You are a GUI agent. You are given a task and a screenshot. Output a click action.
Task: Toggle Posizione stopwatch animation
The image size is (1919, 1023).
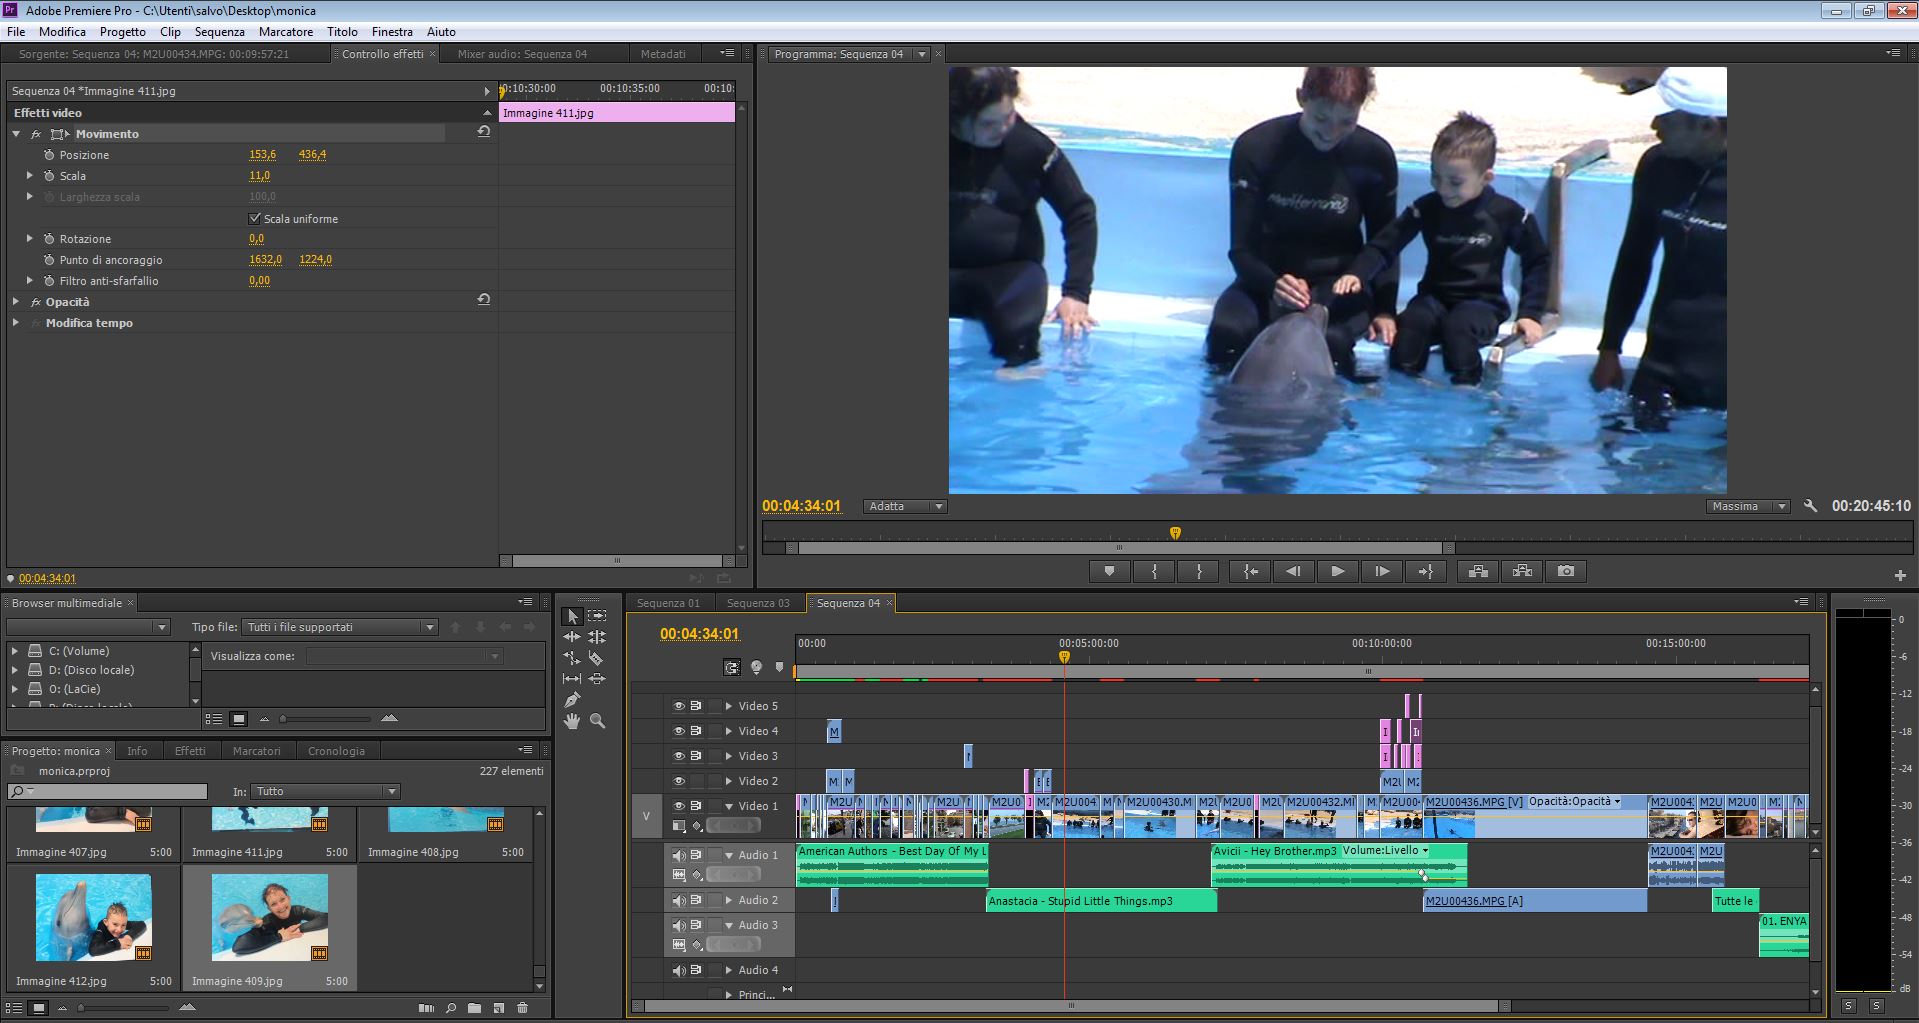click(49, 155)
